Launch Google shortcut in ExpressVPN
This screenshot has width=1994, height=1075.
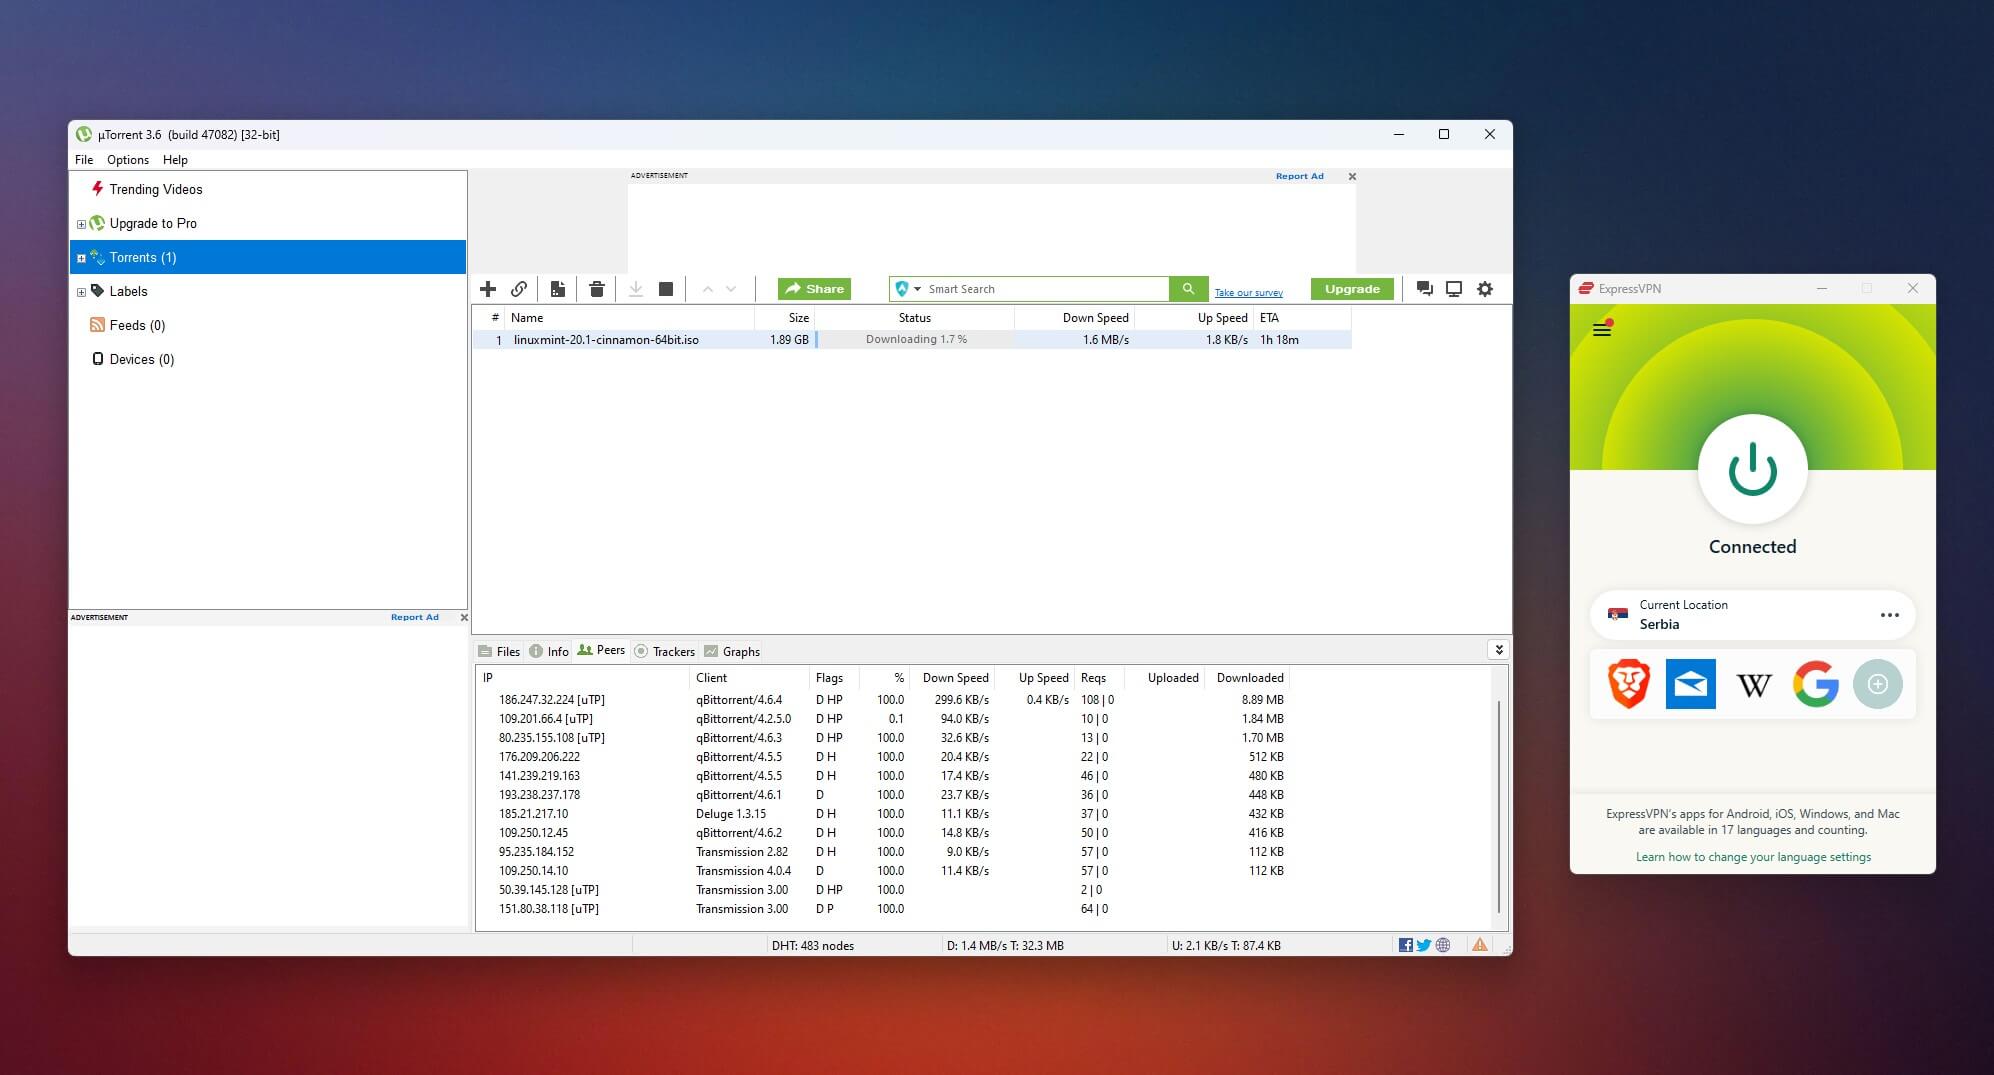coord(1816,684)
